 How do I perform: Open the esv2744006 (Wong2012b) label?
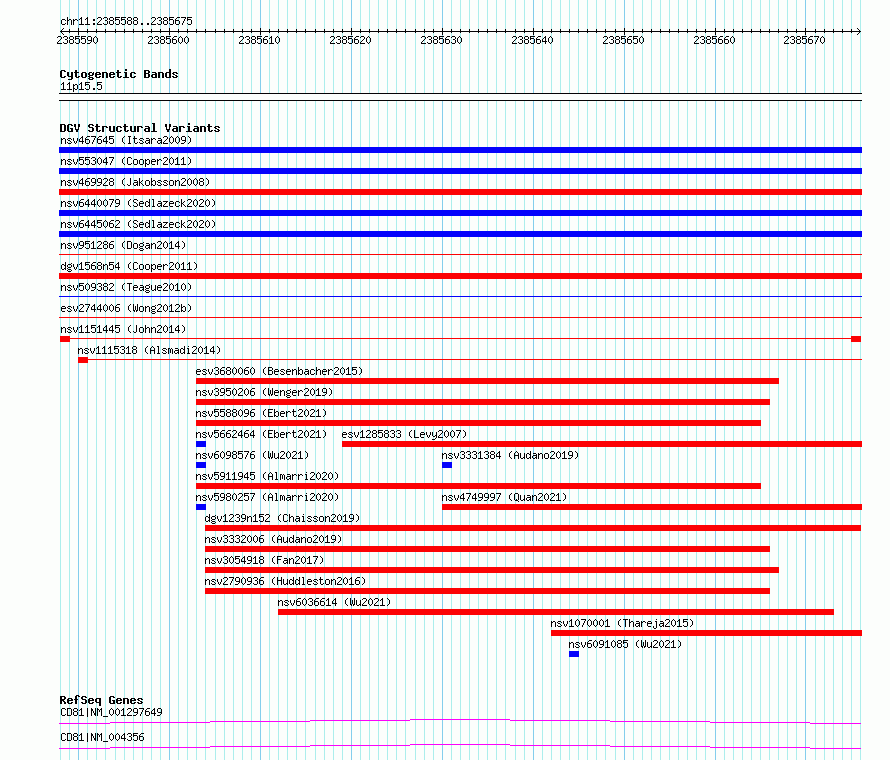(x=126, y=308)
